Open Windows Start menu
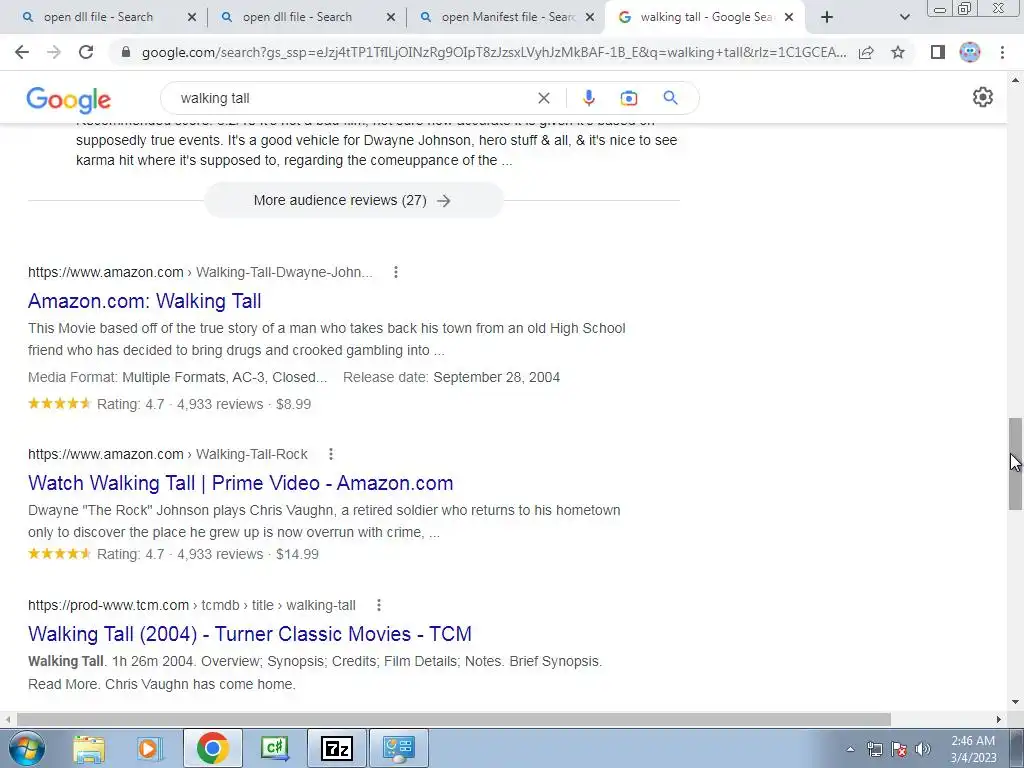 [x=27, y=748]
